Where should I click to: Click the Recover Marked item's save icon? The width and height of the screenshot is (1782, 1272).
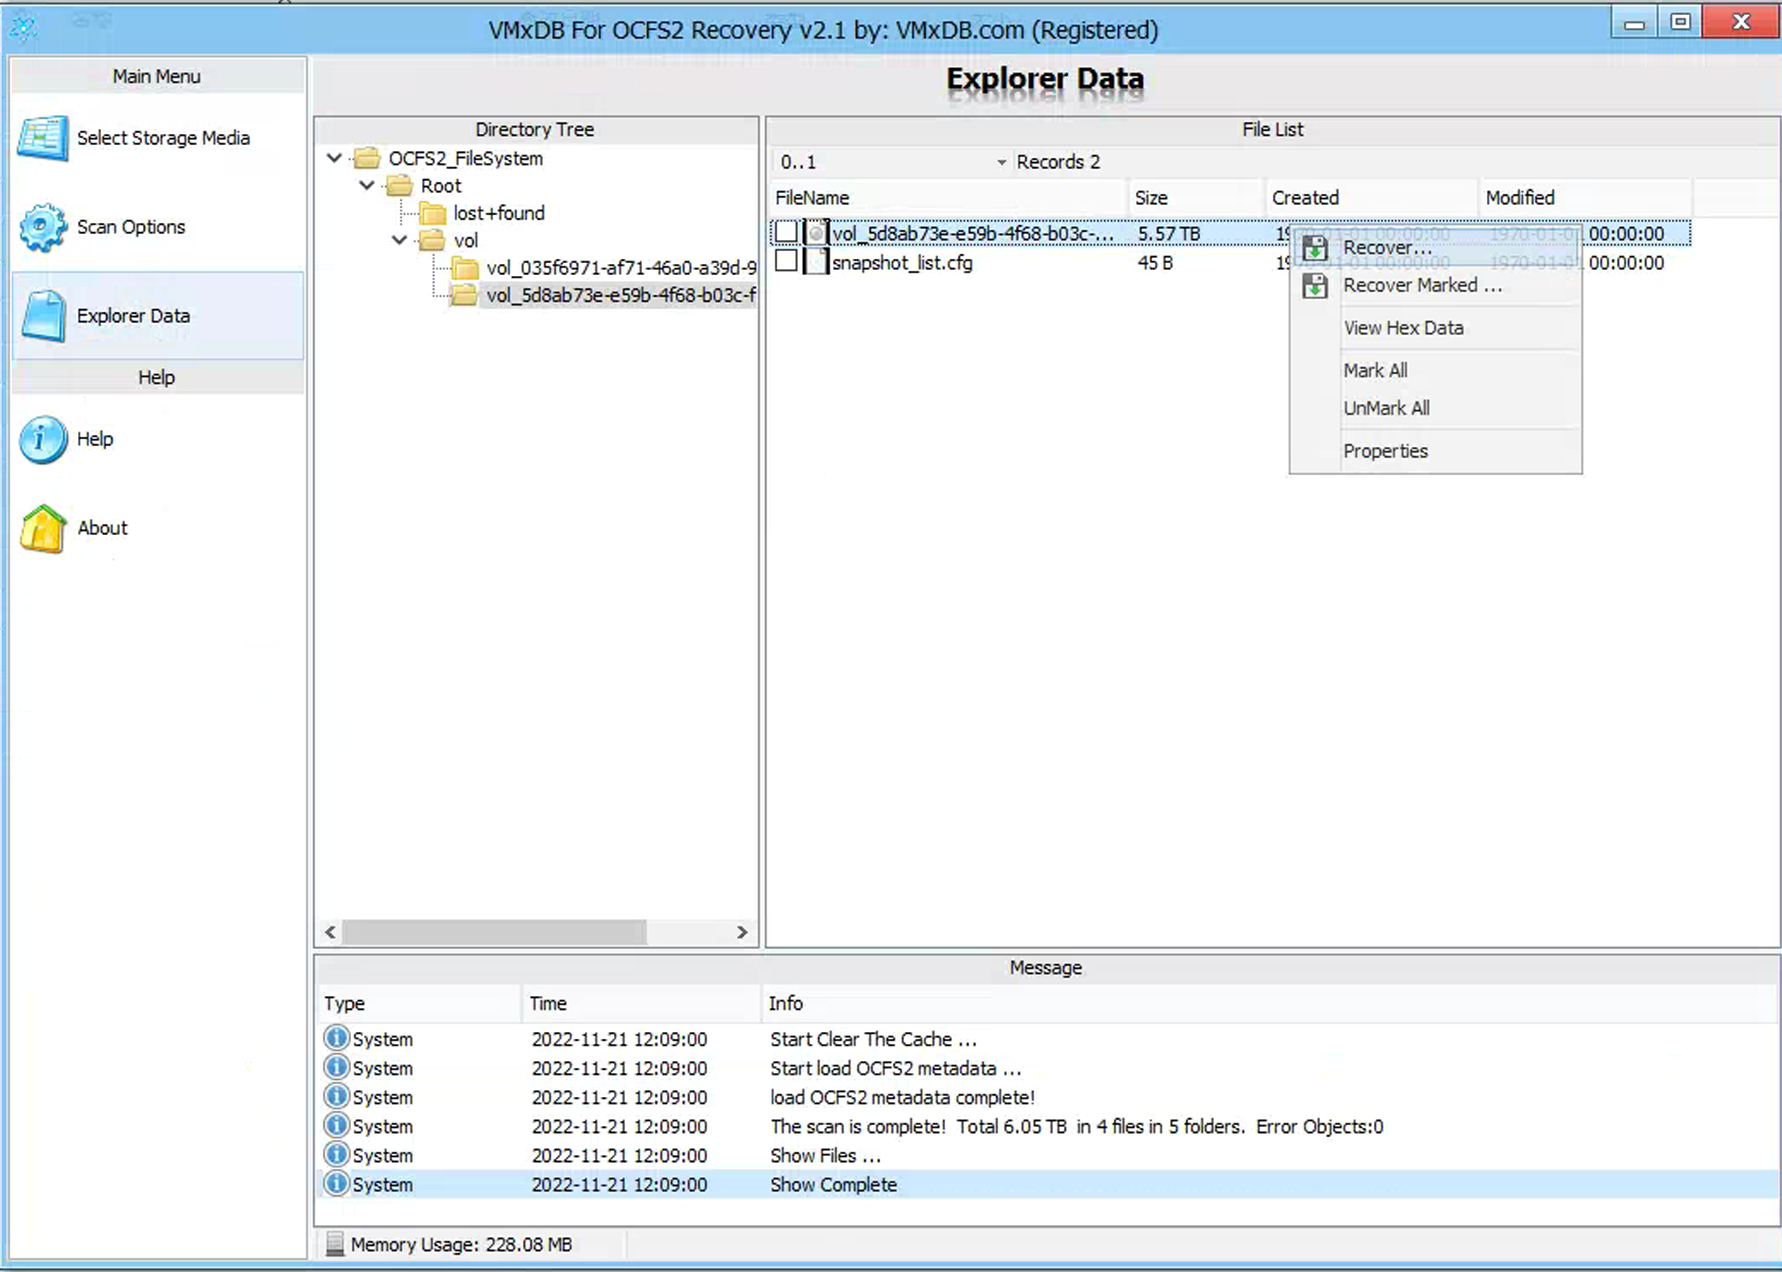pyautogui.click(x=1315, y=286)
